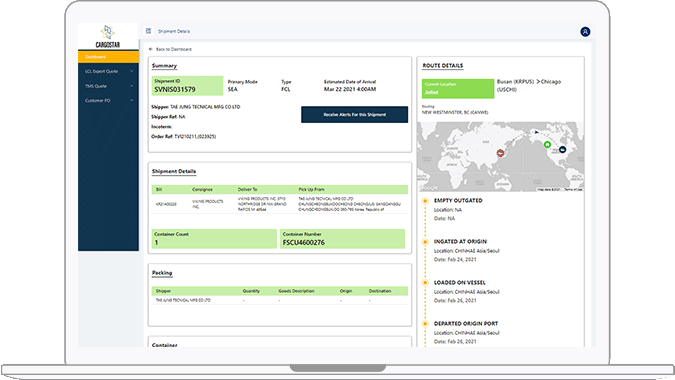Click the Ingated at Origin timeline dot
The width and height of the screenshot is (675, 380).
point(425,242)
